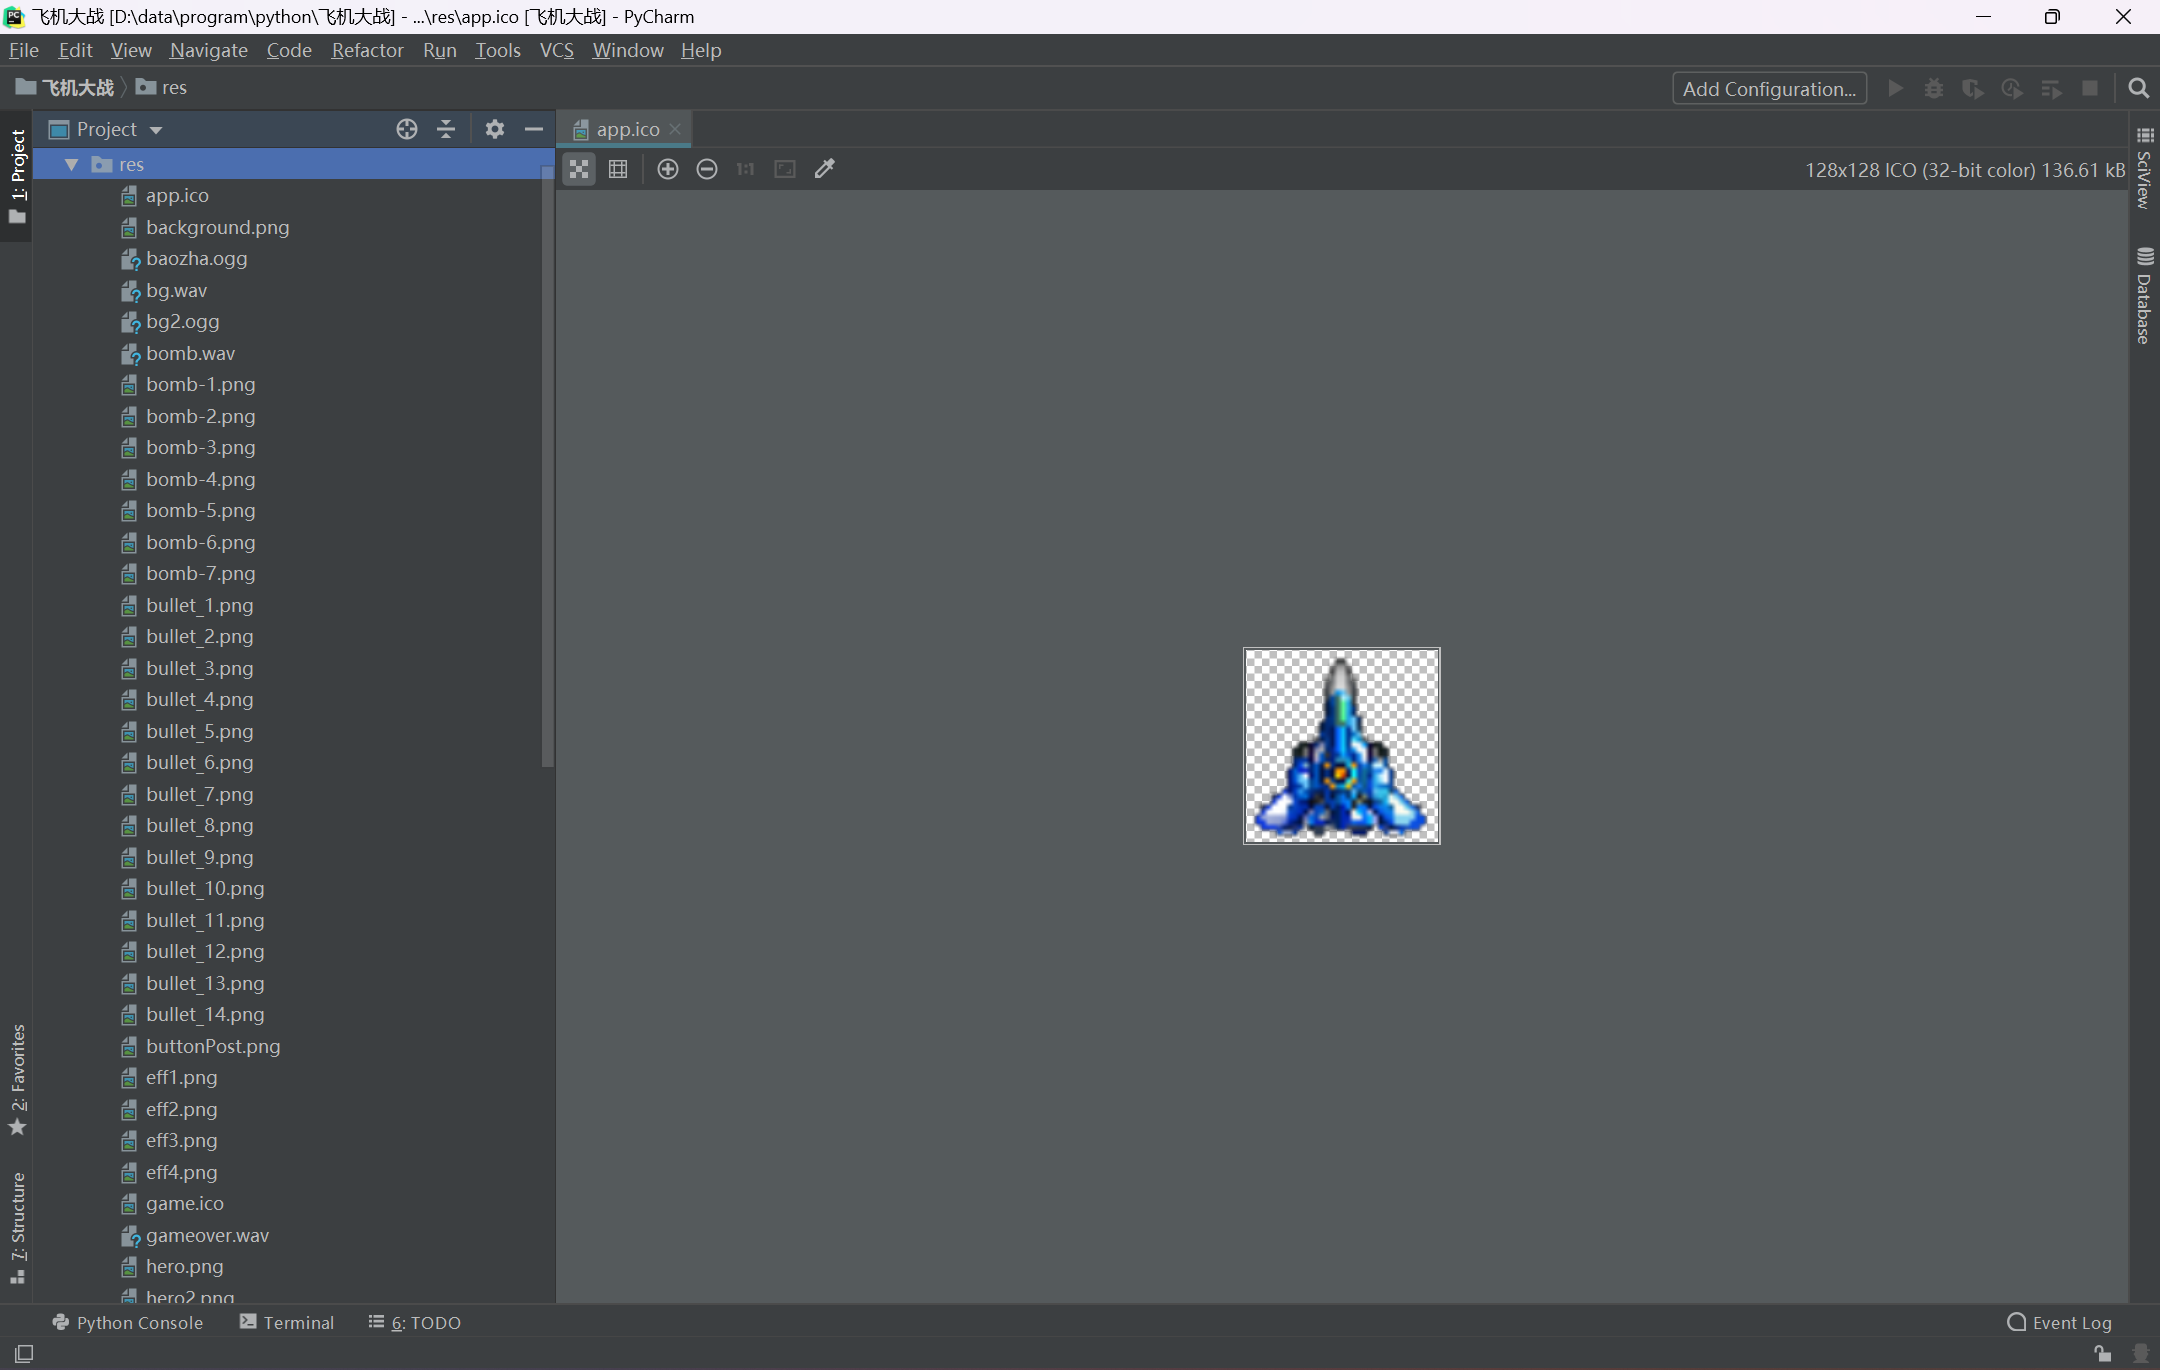2160x1370 pixels.
Task: Zoom out of the image
Action: click(707, 169)
